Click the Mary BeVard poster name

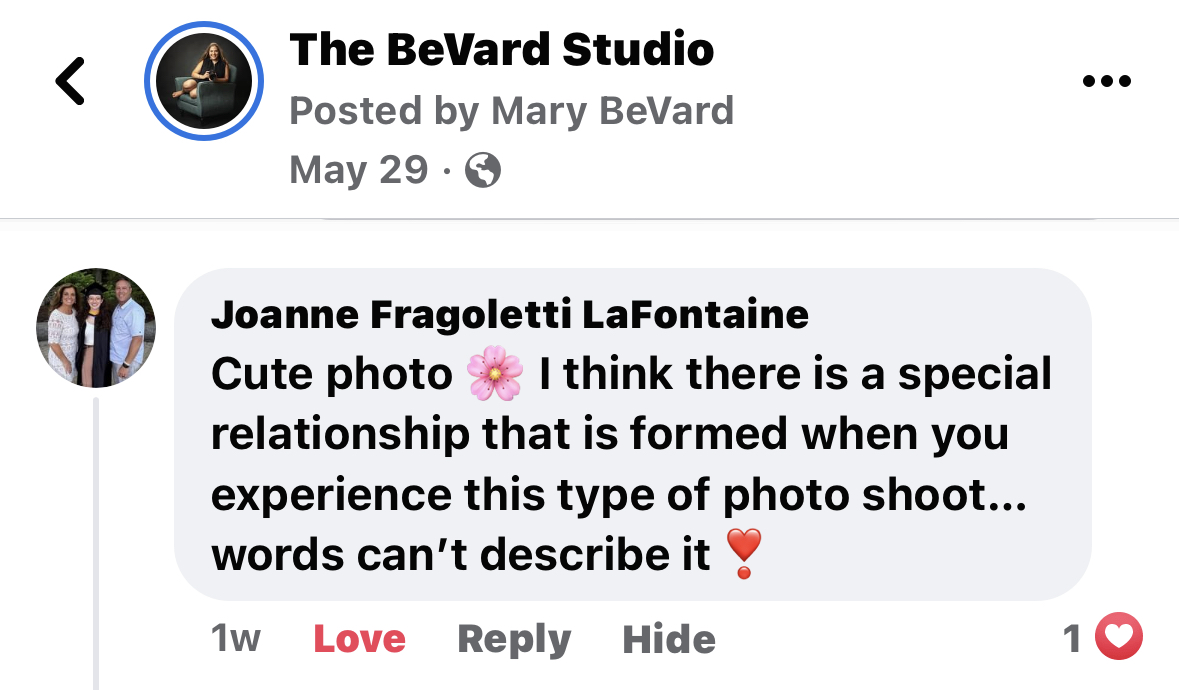611,111
